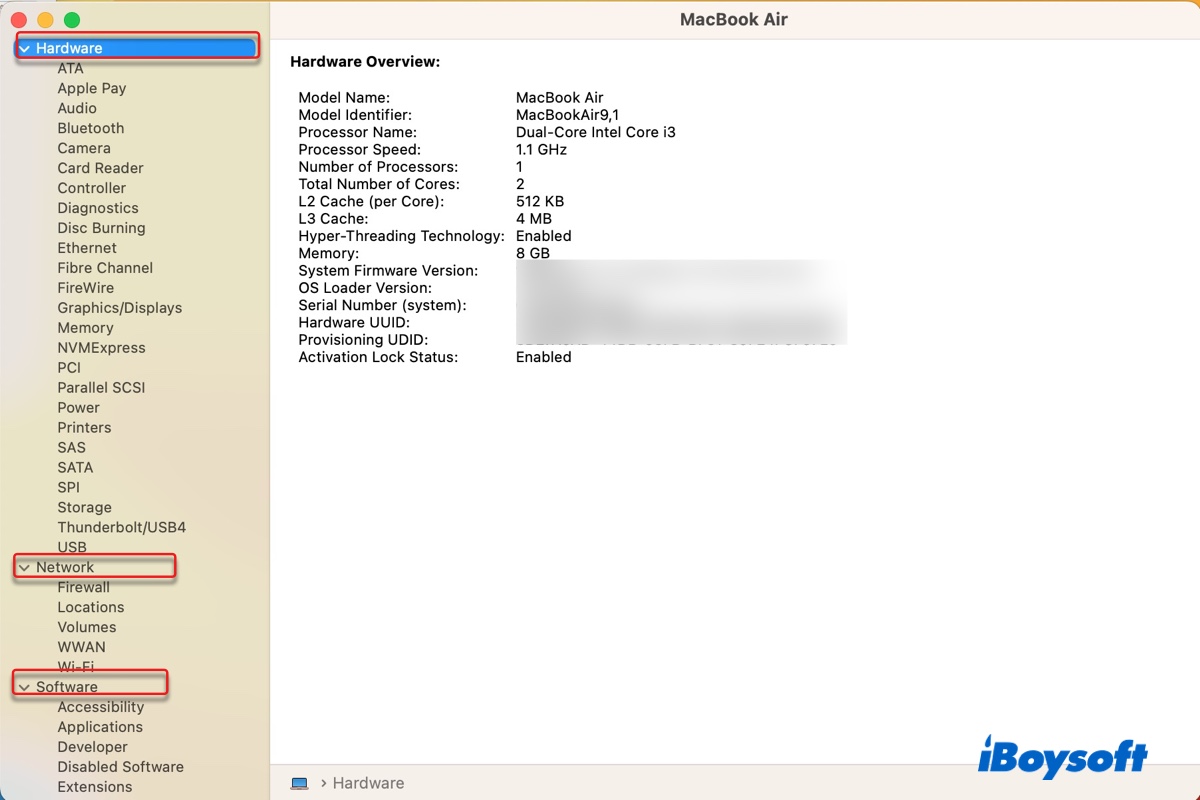Select Bluetooth in the sidebar
The height and width of the screenshot is (800, 1200).
pos(91,128)
